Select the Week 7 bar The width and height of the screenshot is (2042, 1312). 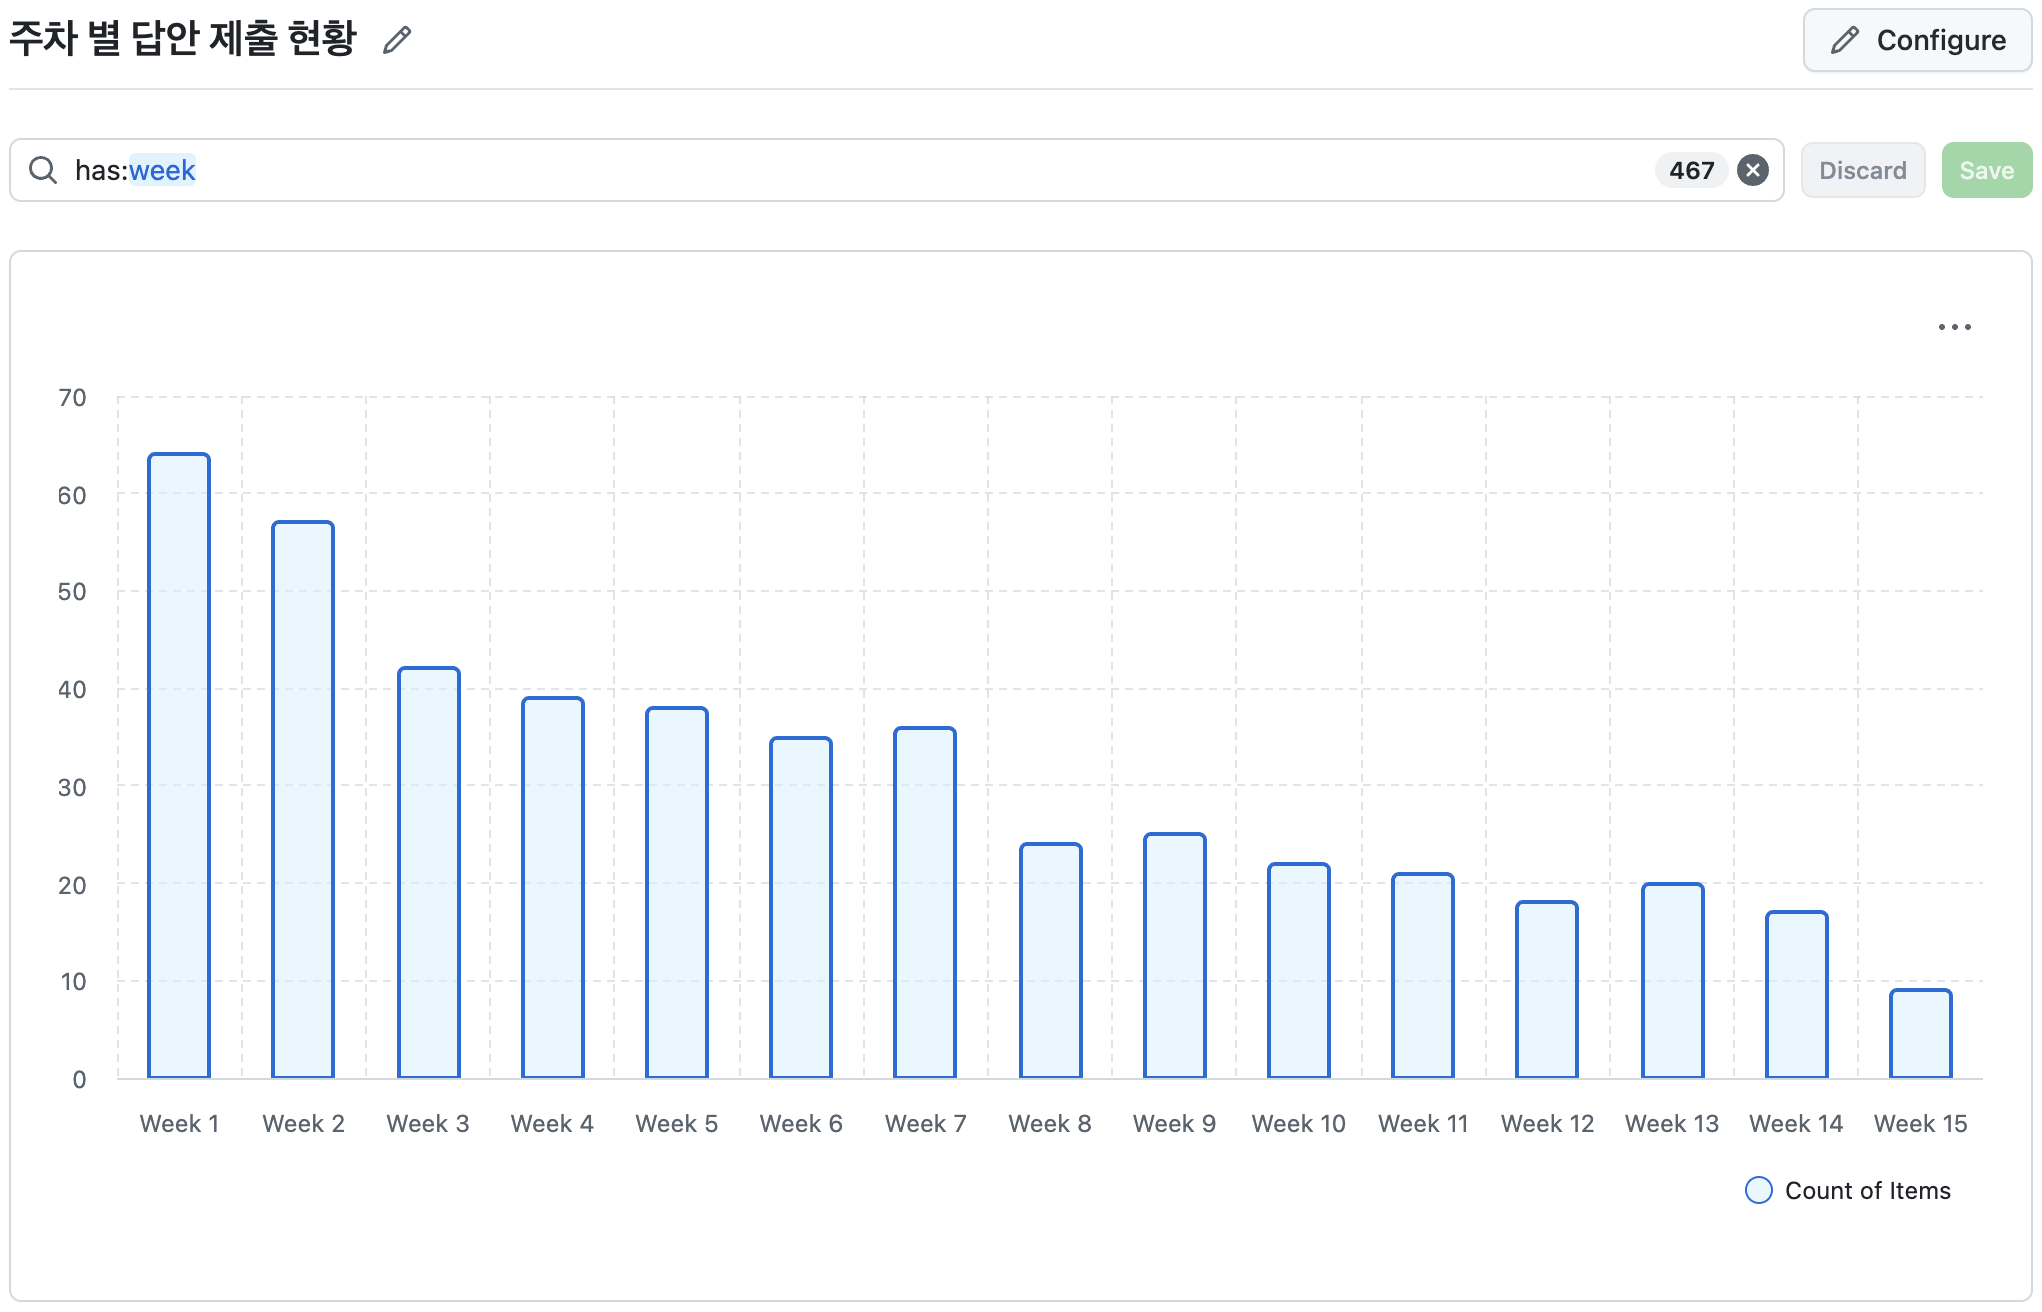tap(925, 902)
